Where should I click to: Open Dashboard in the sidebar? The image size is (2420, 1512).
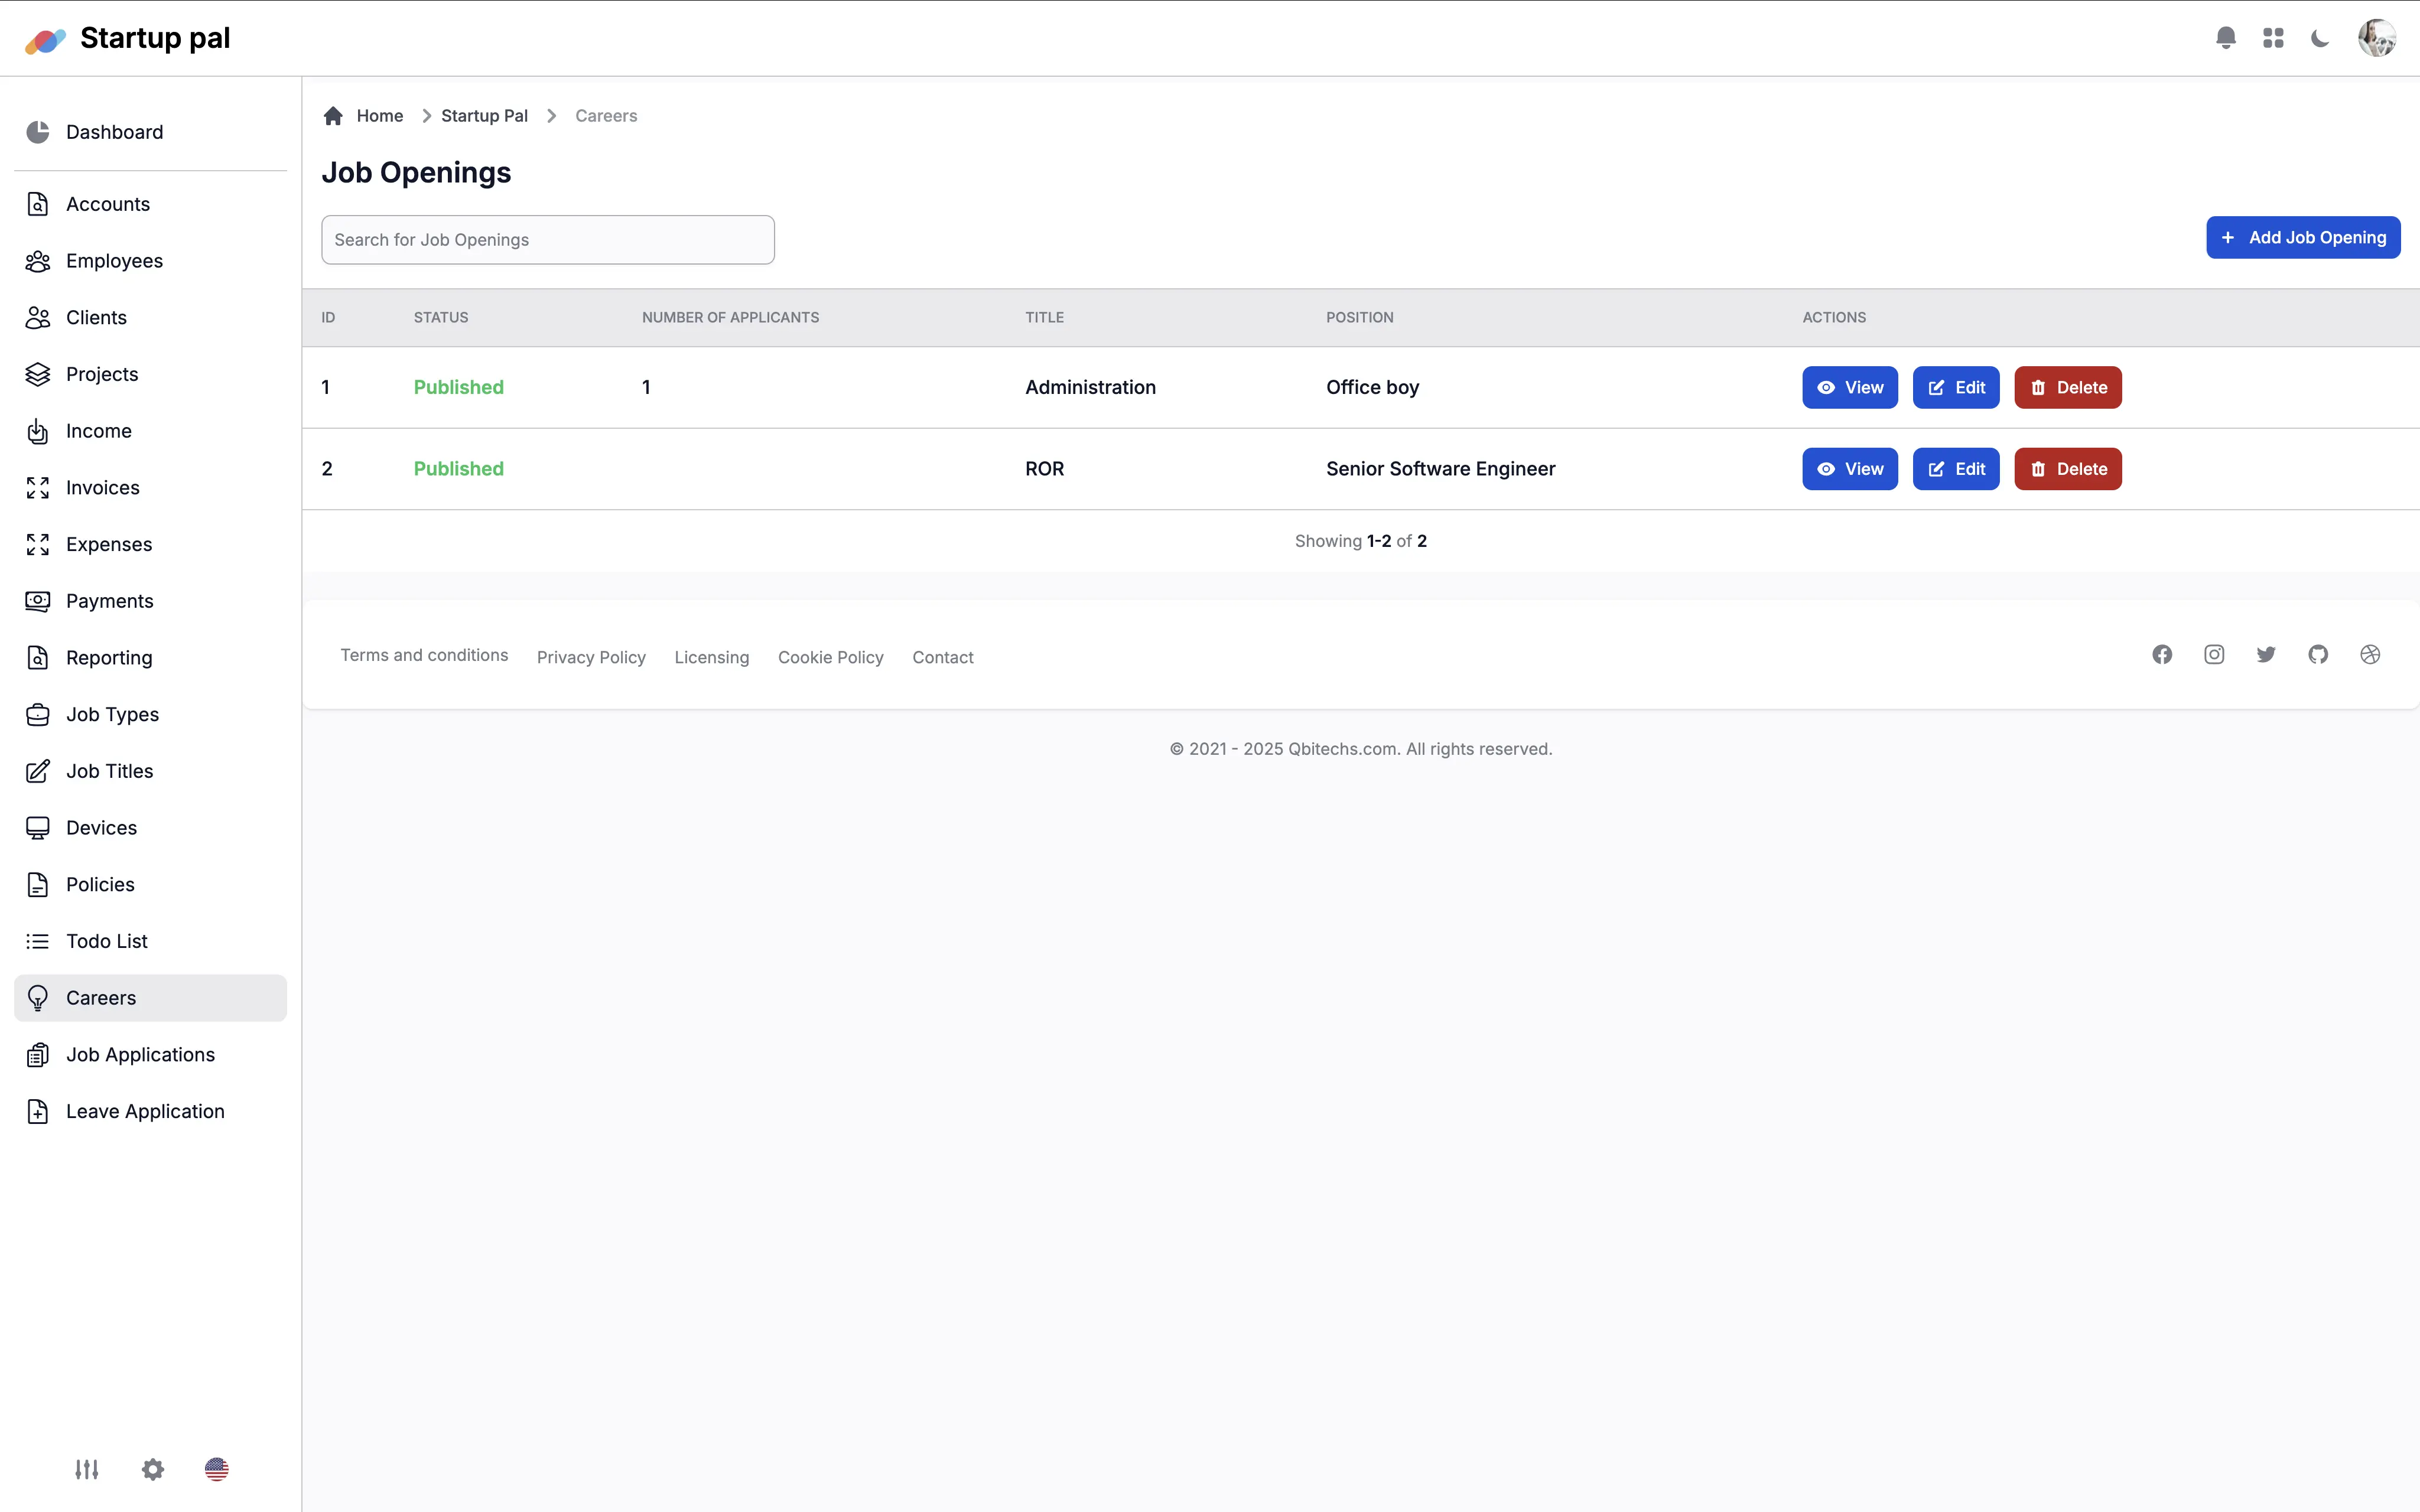click(x=150, y=132)
